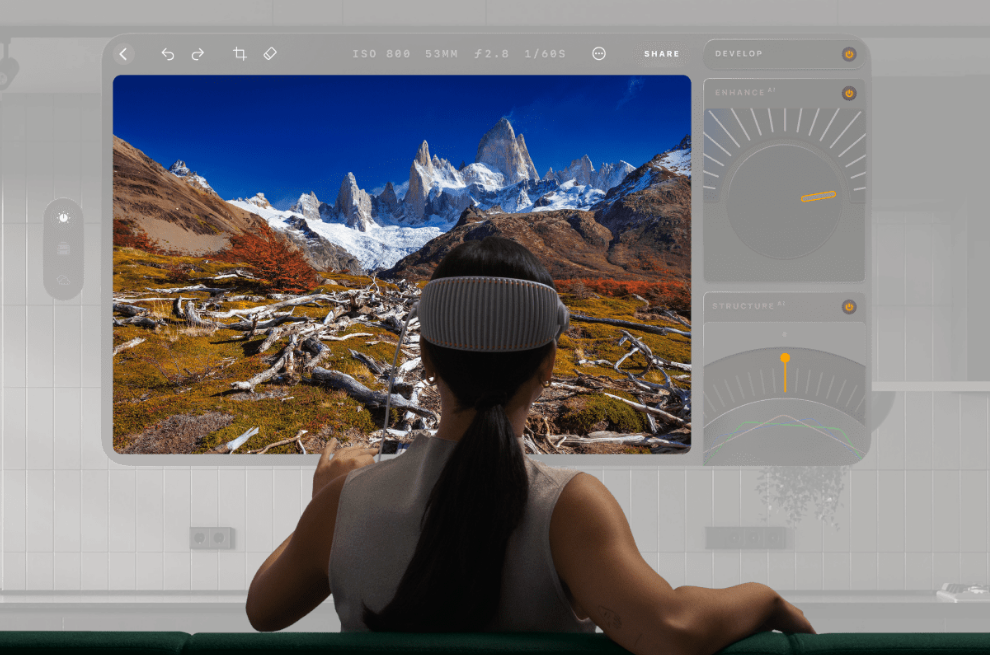Image resolution: width=990 pixels, height=655 pixels.
Task: Select the cloud icon in left sidebar
Action: [x=63, y=280]
